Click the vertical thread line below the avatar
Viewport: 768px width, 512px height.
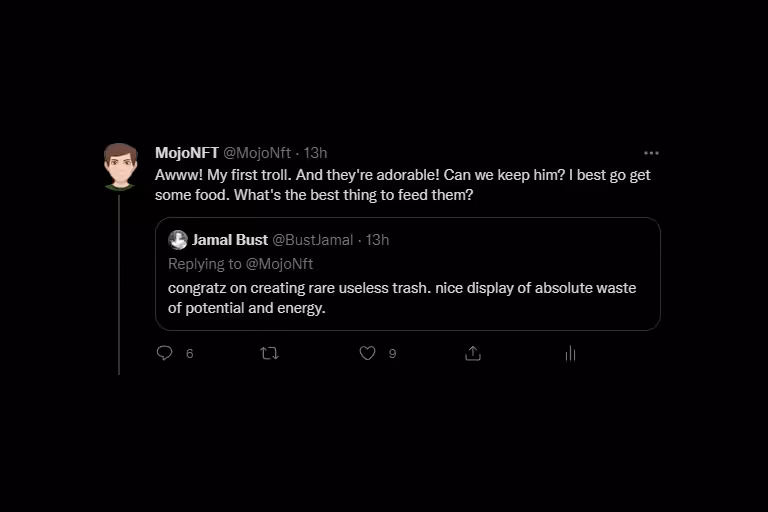click(119, 285)
